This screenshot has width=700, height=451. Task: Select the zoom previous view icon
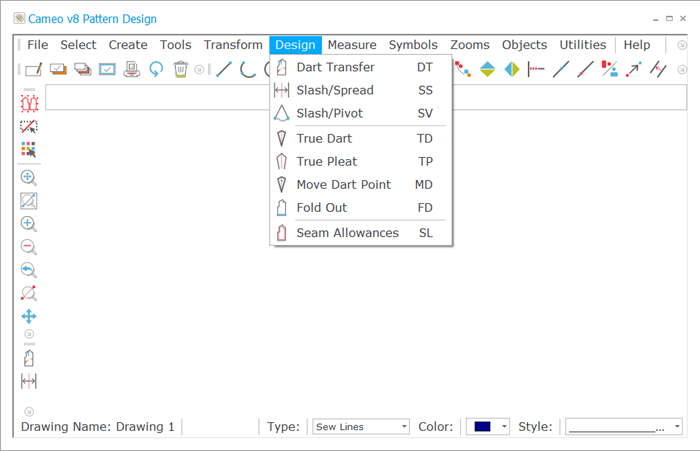(29, 270)
